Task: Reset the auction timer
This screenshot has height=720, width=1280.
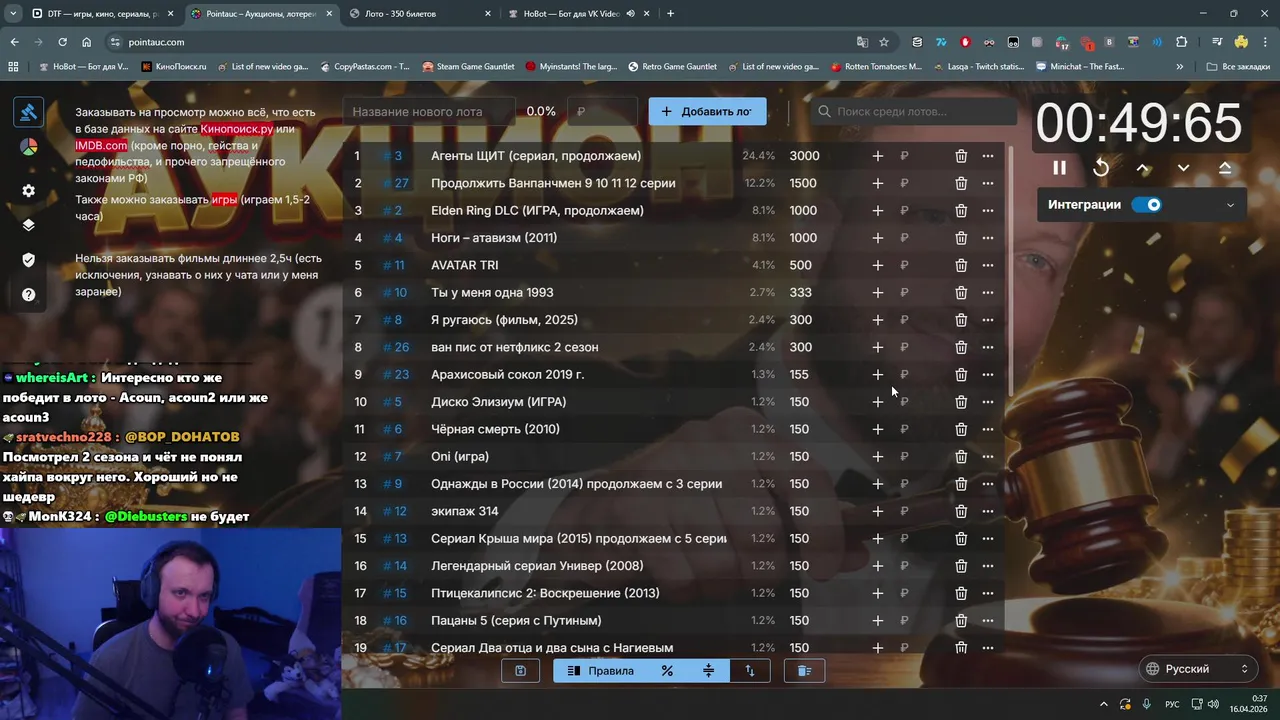Action: pos(1101,168)
